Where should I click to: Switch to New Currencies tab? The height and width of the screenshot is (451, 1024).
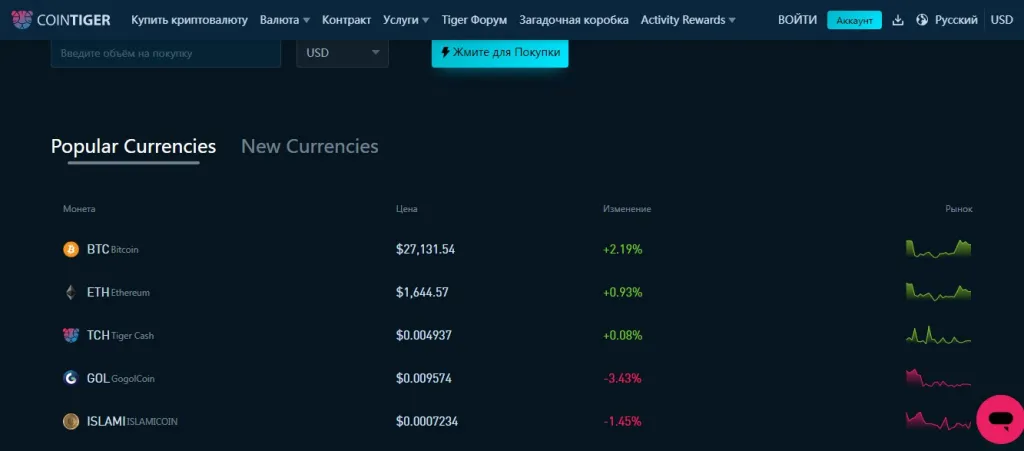310,146
